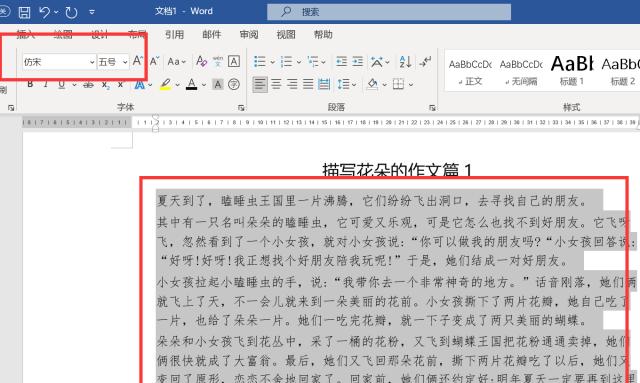
Task: Open the 帮助 tab
Action: pos(323,35)
